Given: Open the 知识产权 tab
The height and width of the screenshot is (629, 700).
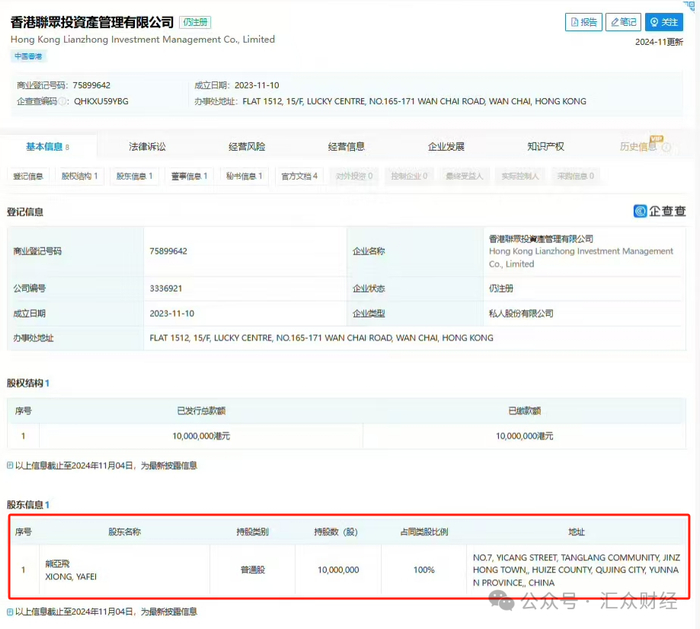Looking at the screenshot, I should 545,147.
